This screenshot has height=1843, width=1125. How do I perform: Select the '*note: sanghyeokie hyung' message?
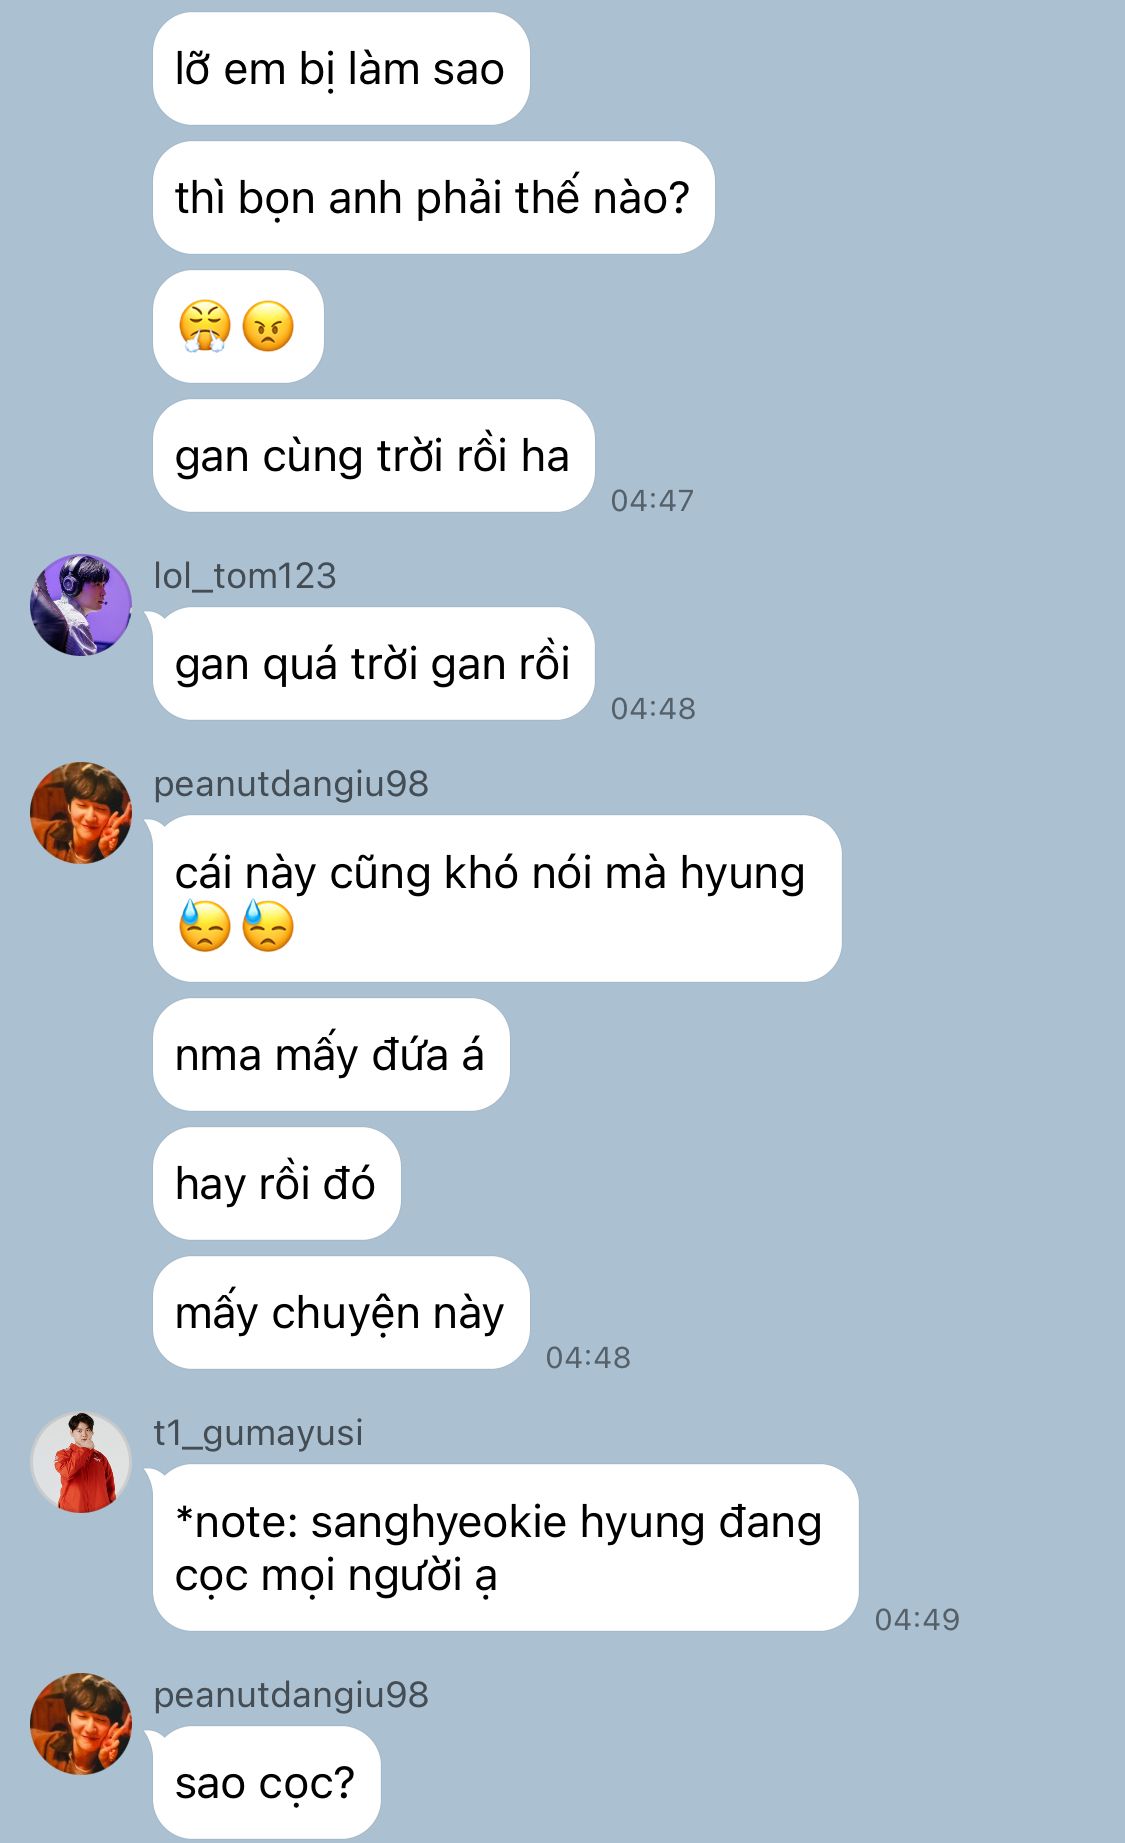pyautogui.click(x=506, y=1548)
